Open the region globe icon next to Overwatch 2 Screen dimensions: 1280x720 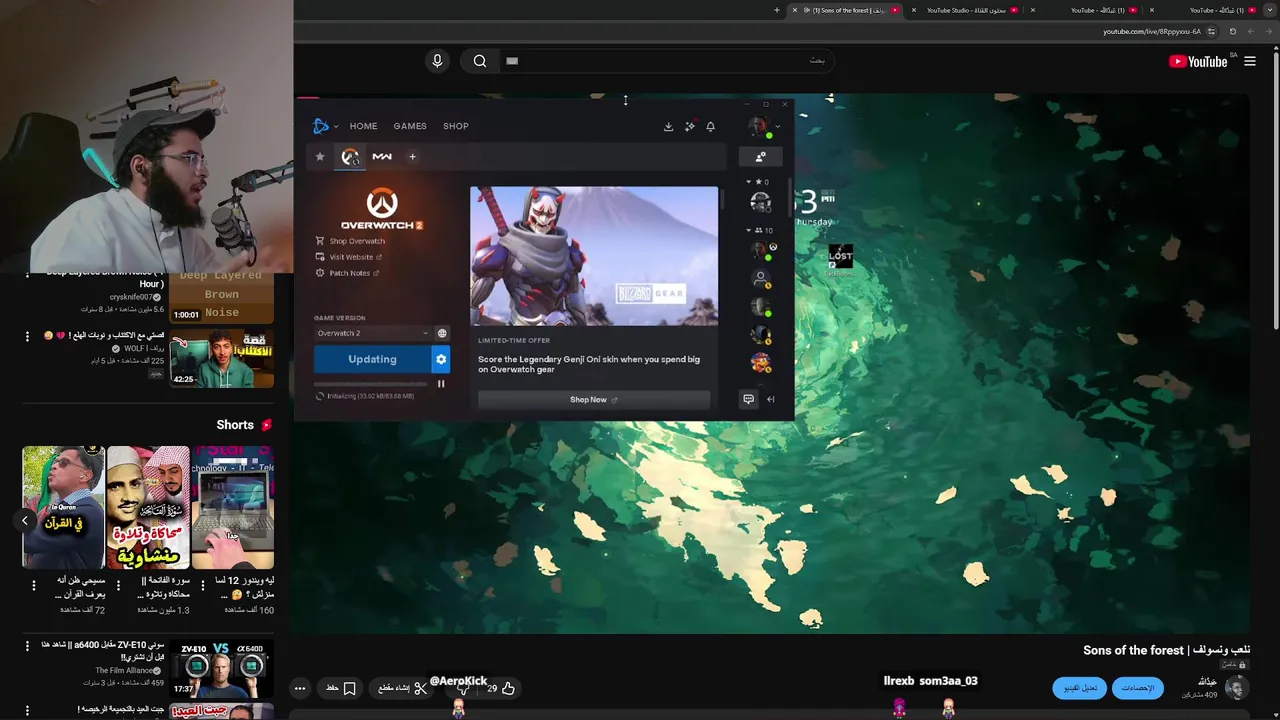point(442,333)
